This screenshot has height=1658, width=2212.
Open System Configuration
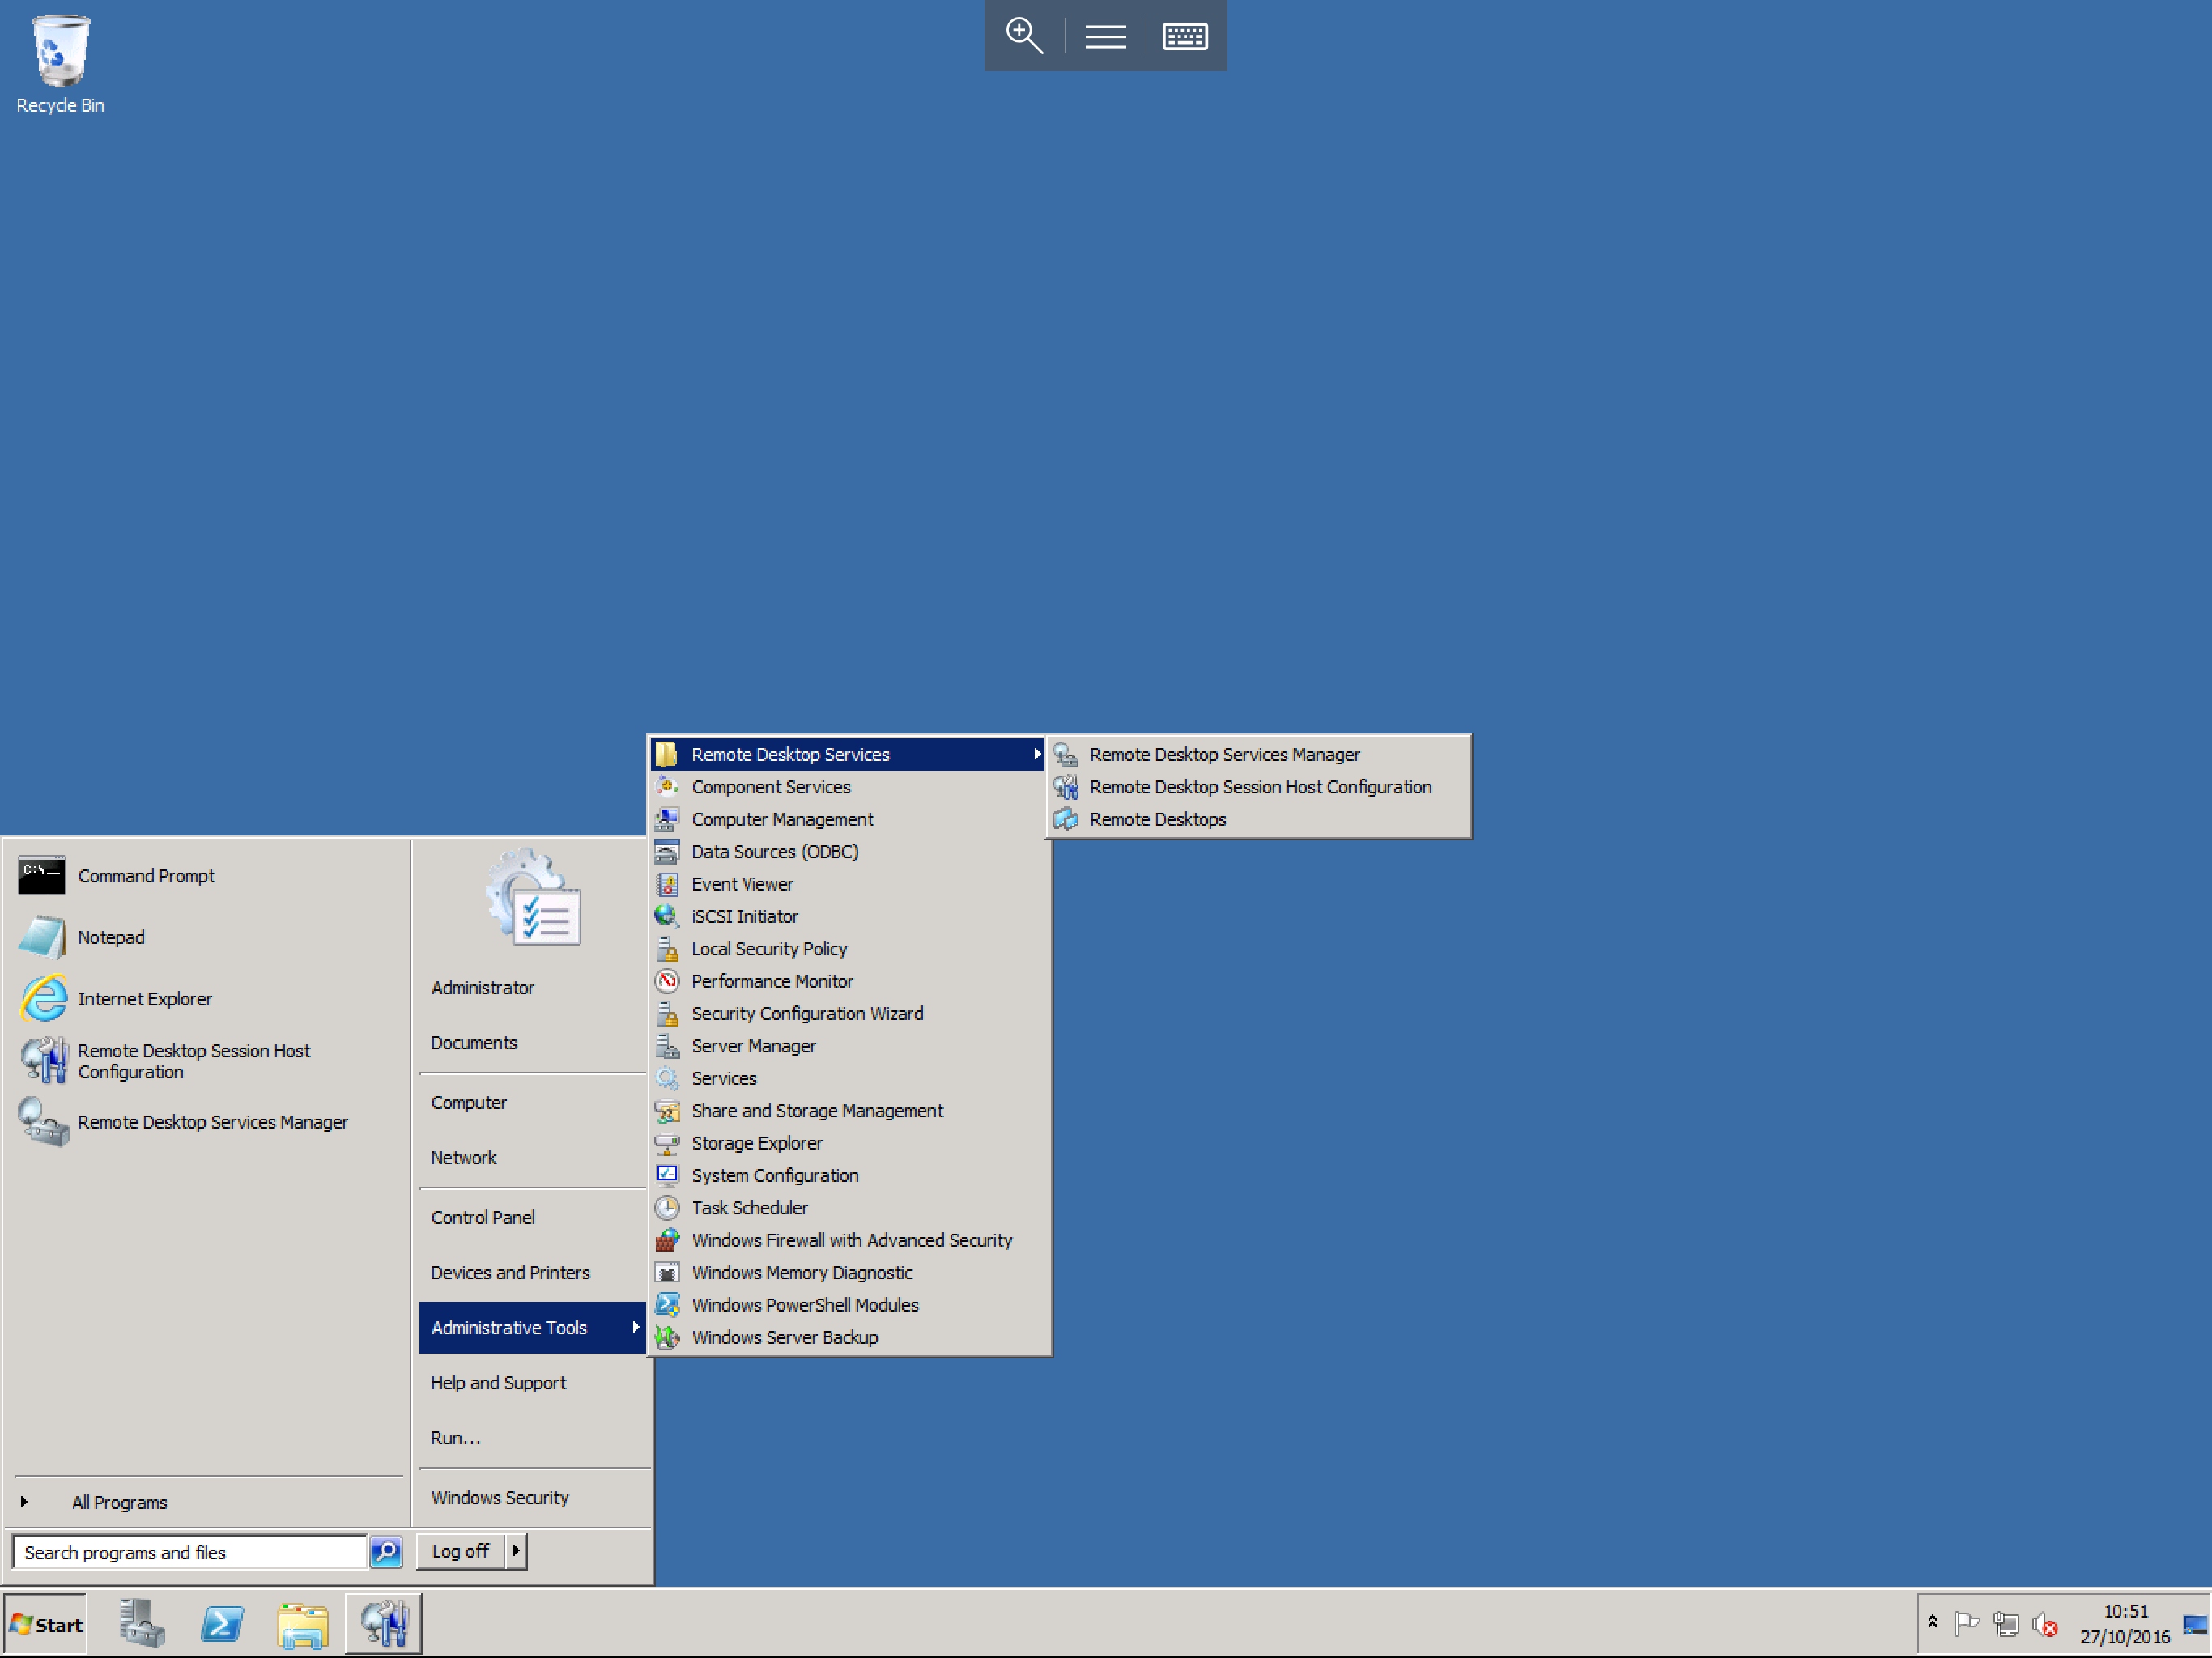tap(849, 1175)
